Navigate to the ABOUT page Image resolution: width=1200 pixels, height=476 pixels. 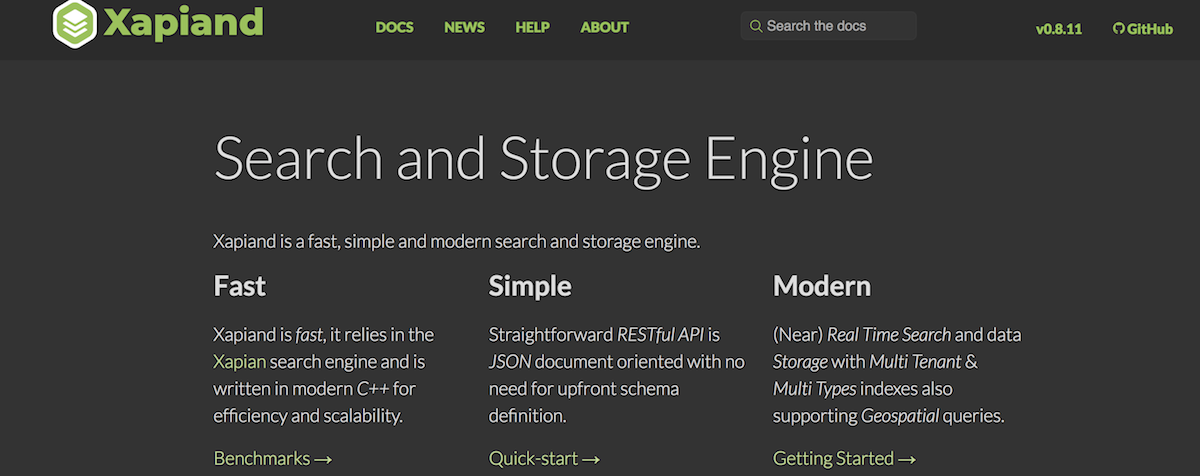605,27
